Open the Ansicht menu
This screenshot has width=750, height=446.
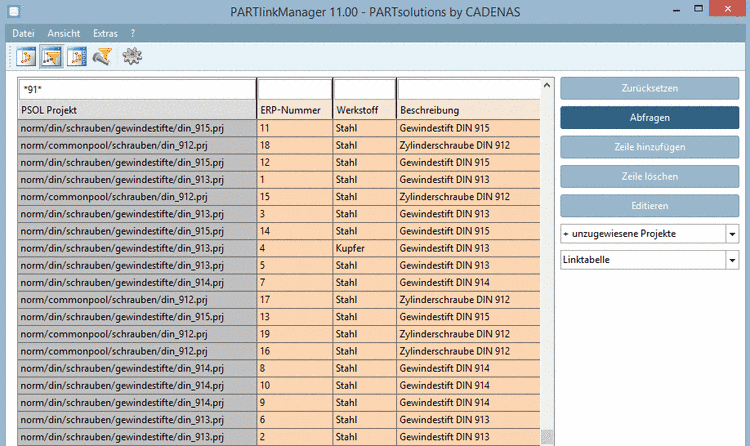[64, 33]
